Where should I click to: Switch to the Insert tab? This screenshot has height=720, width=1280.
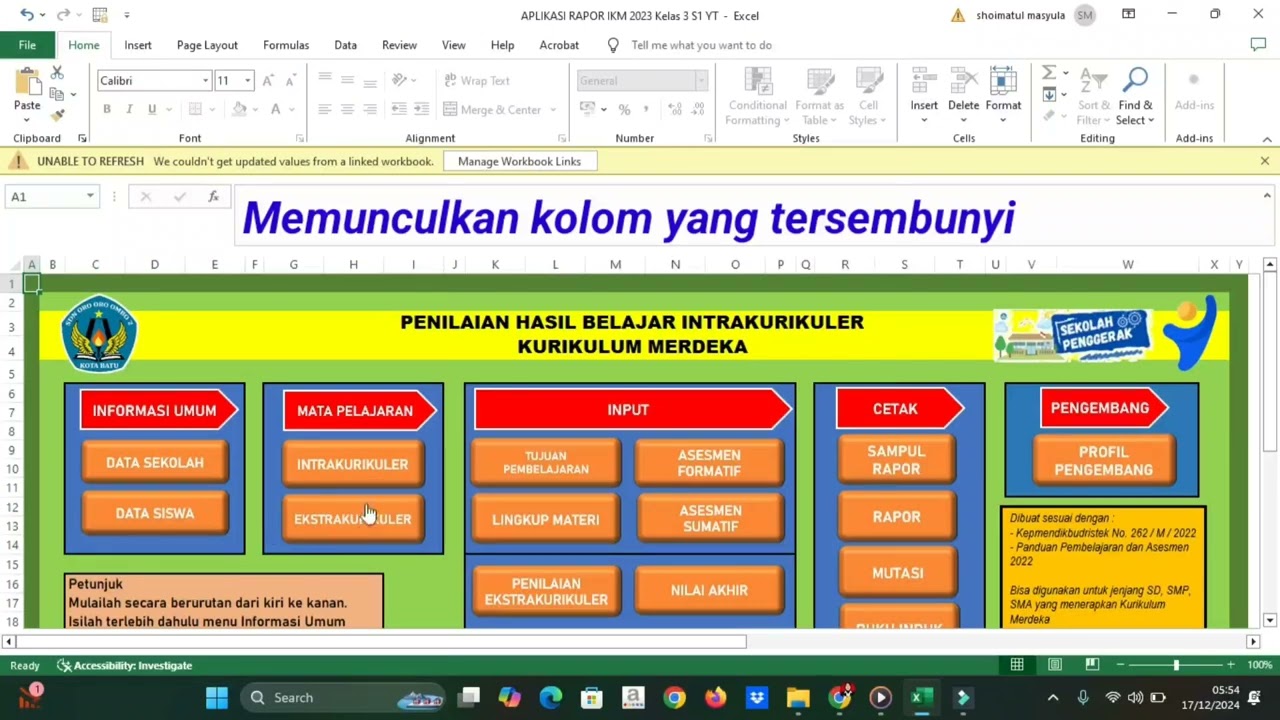138,45
